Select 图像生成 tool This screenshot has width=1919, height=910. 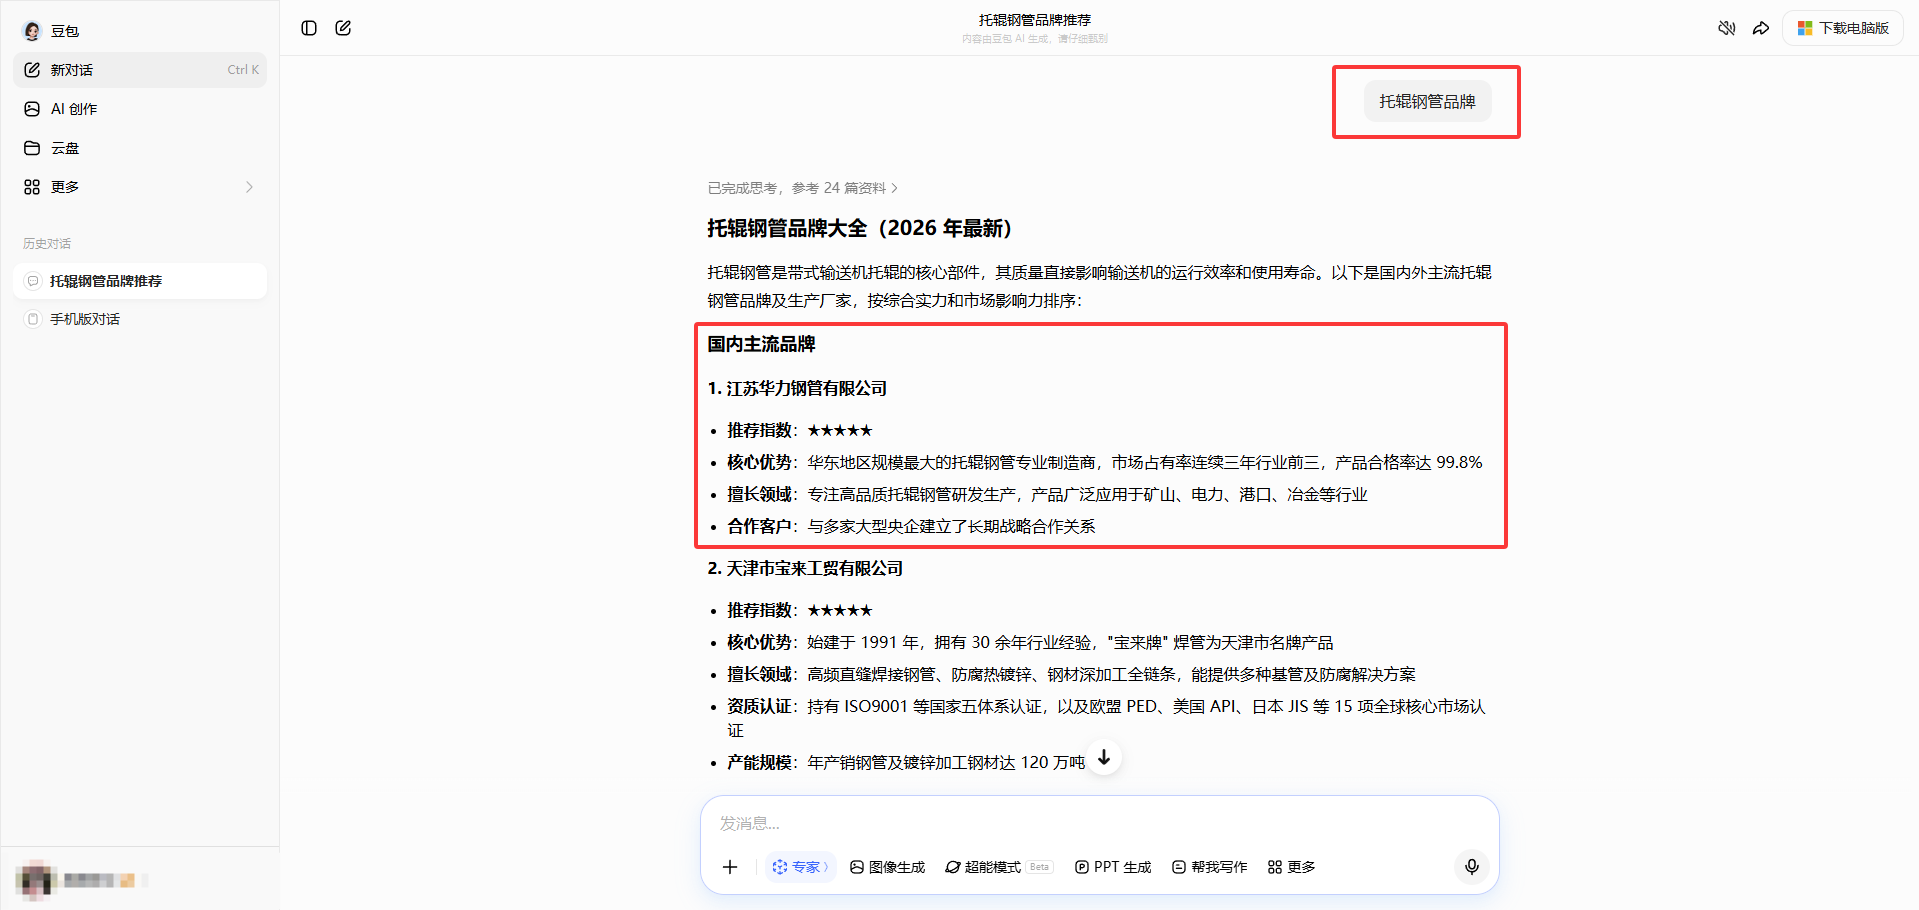pyautogui.click(x=887, y=867)
